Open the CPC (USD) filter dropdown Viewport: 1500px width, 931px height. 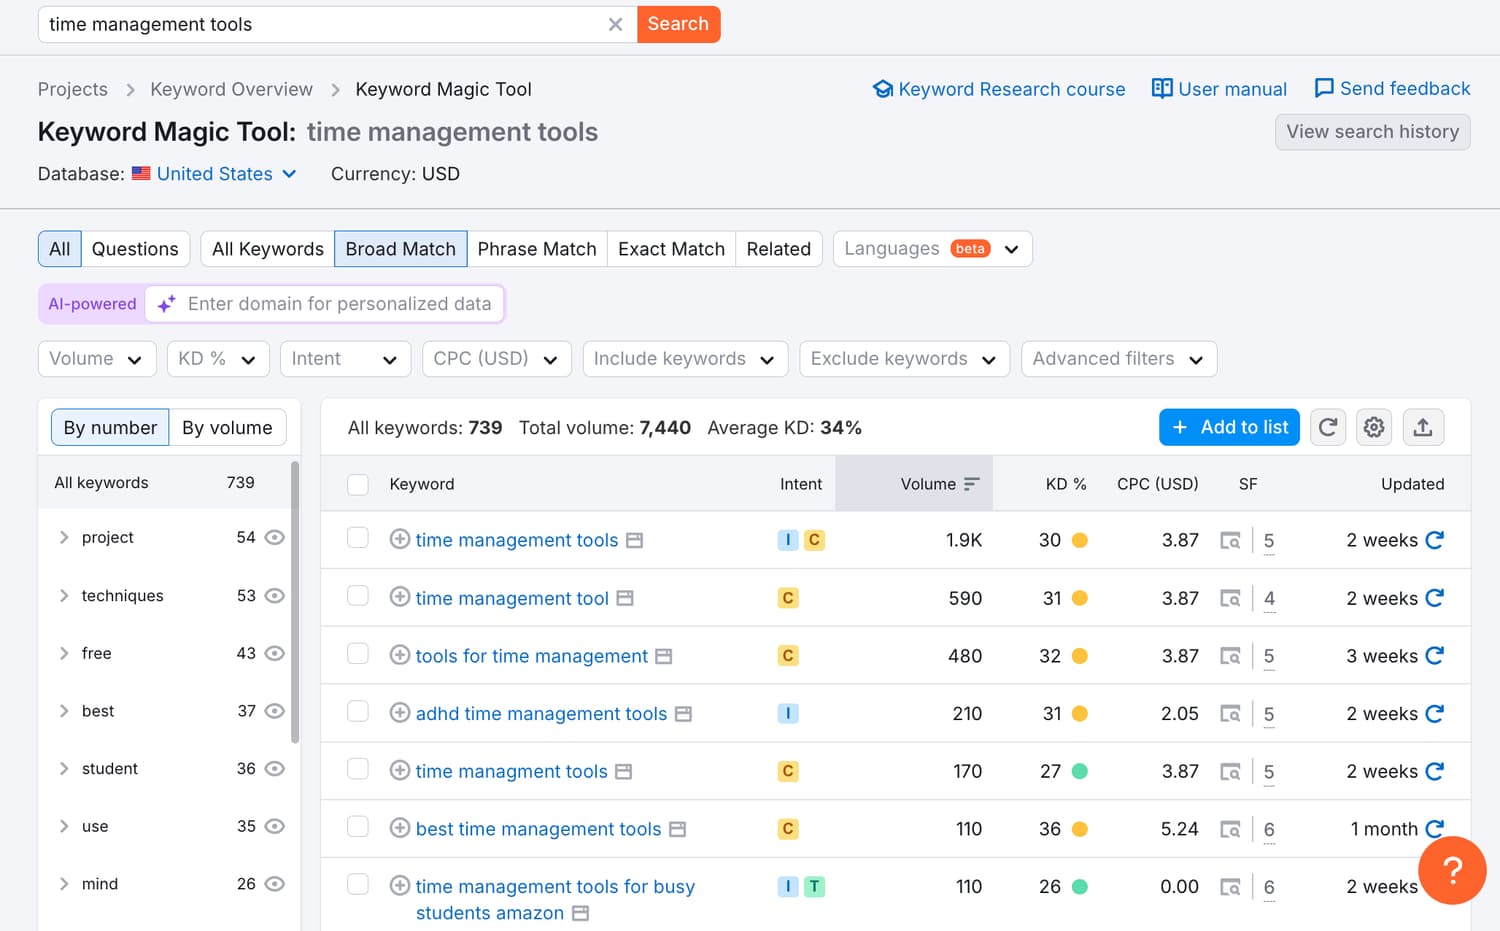(x=497, y=359)
